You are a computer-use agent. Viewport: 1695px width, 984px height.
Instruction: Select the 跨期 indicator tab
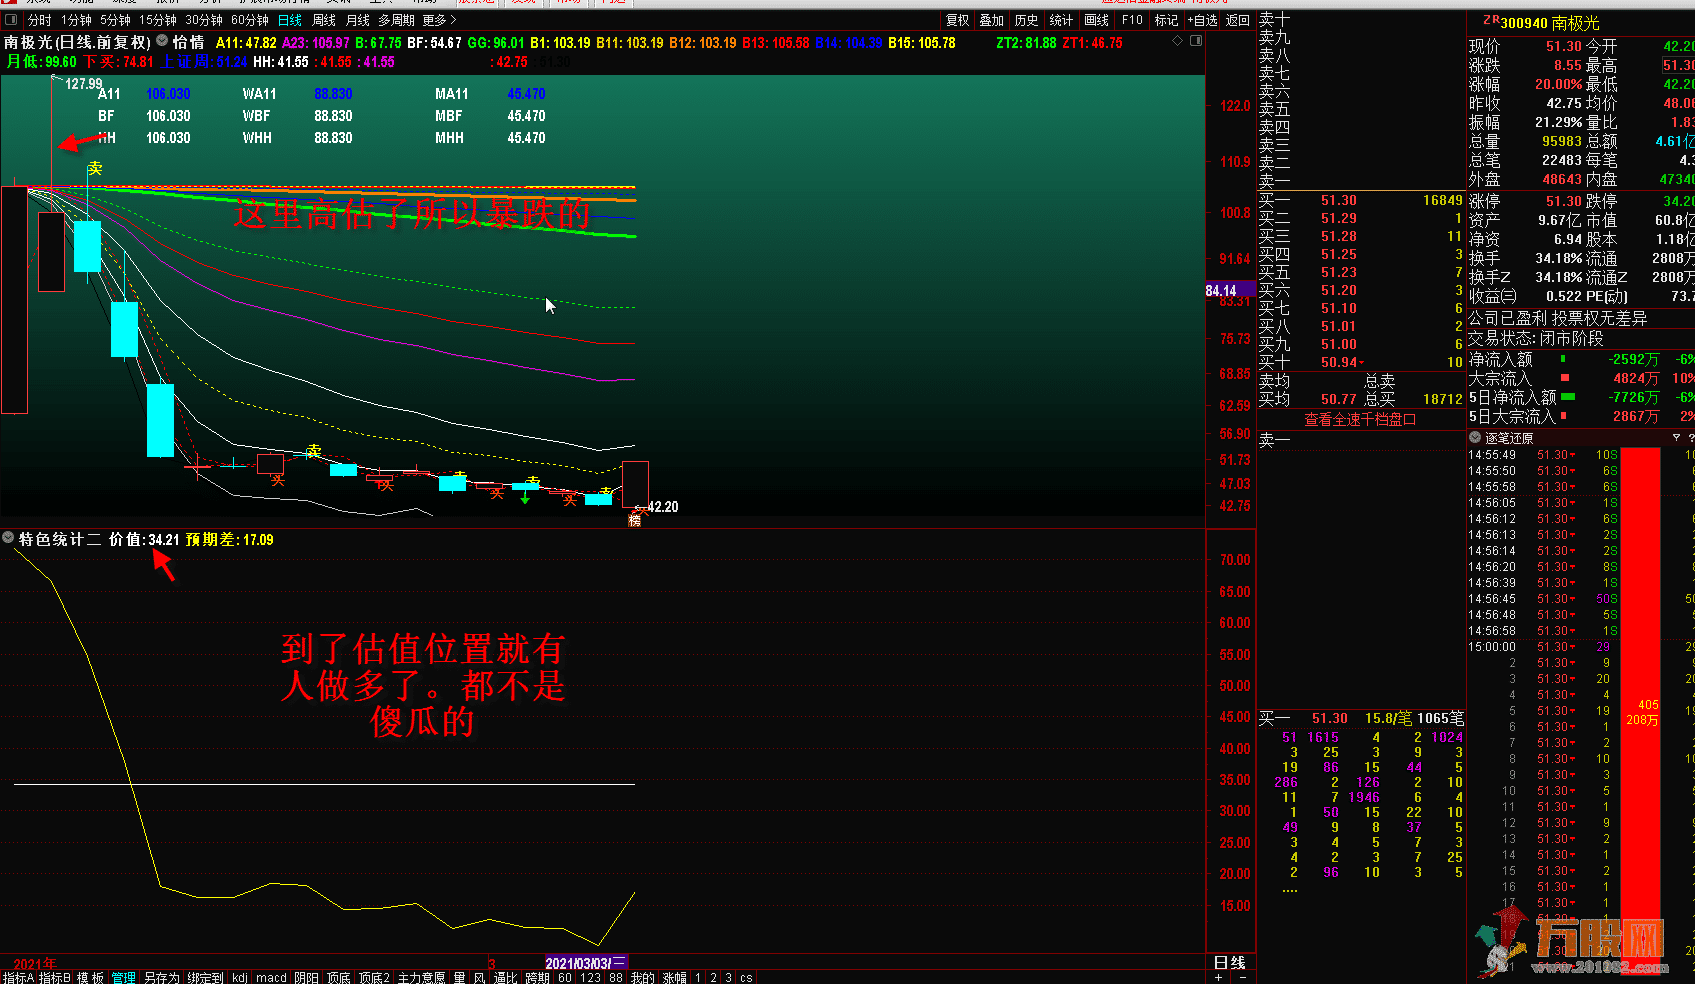[x=537, y=977]
